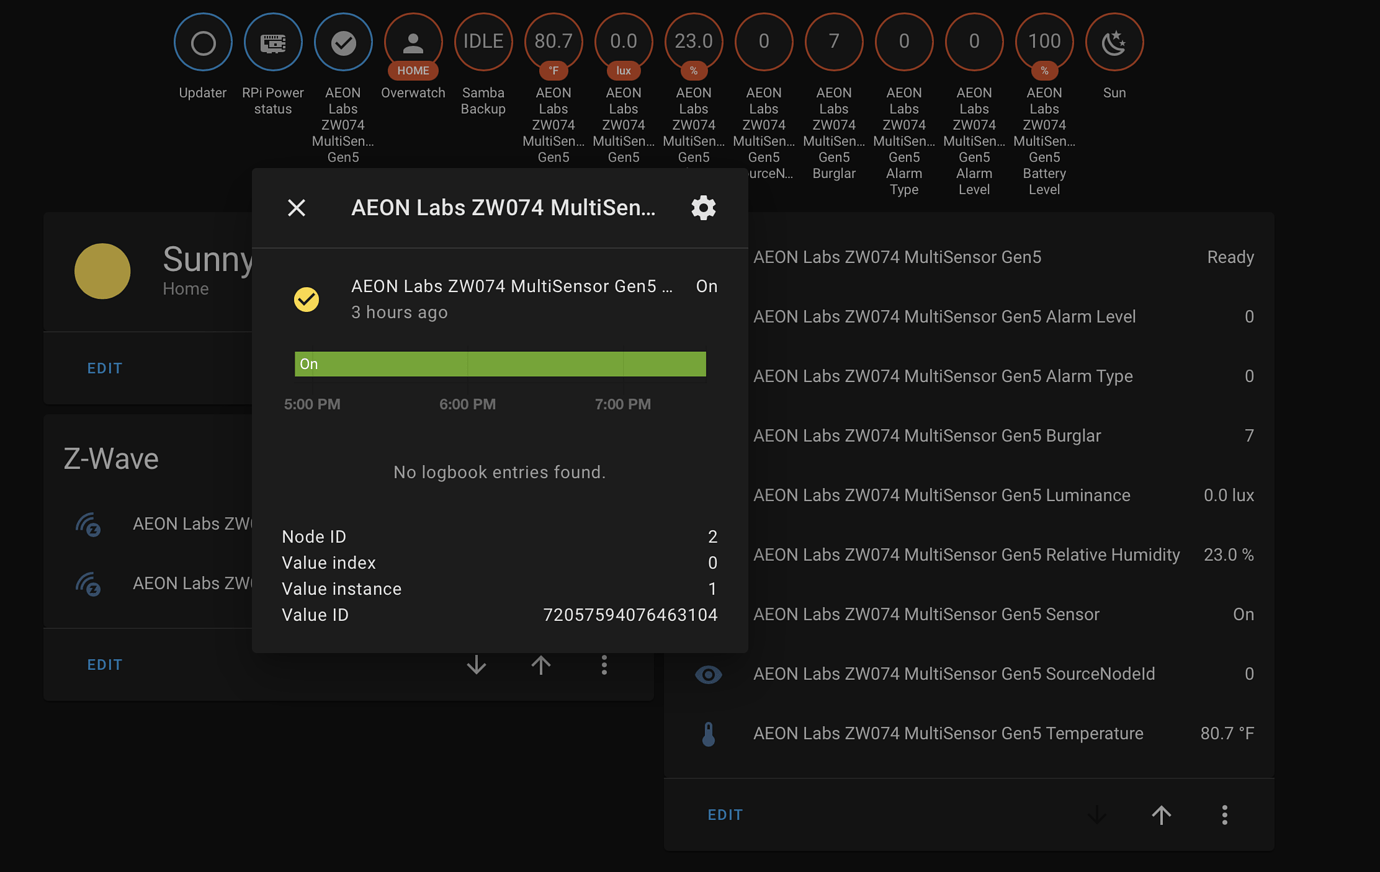Click the Value ID number 72057594076463104

[x=630, y=615]
